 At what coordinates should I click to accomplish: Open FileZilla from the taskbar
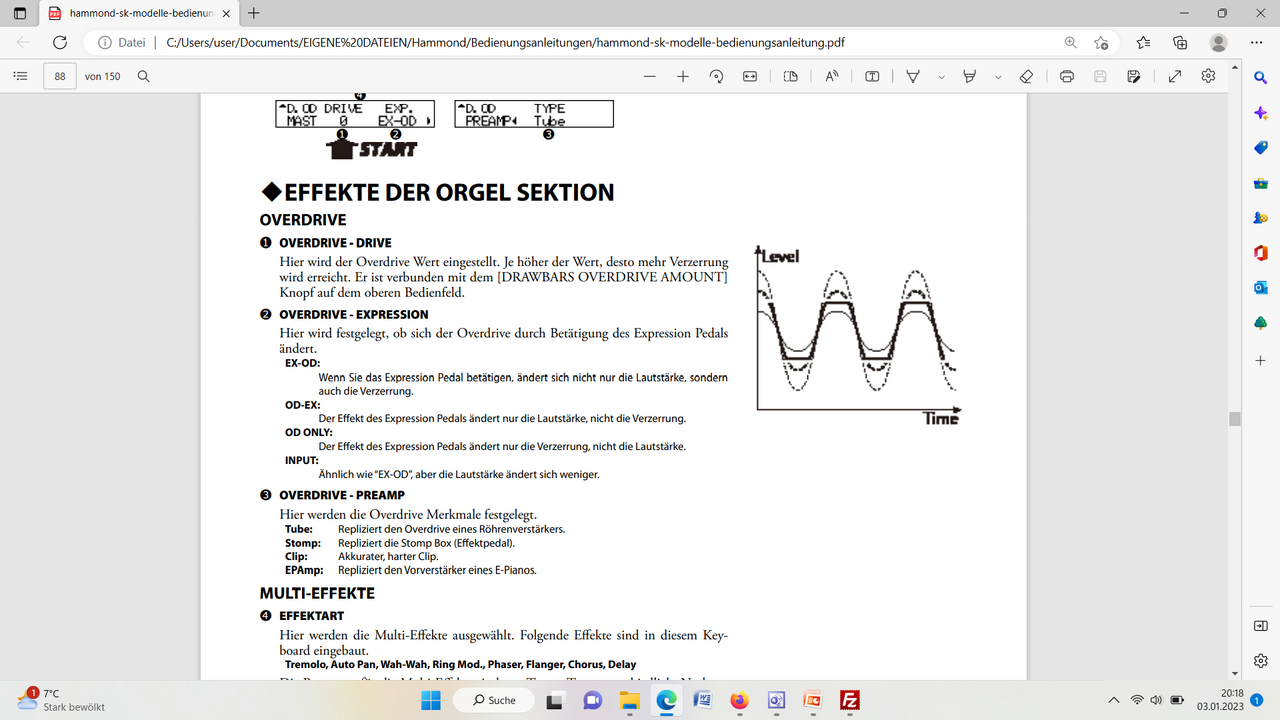coord(850,700)
